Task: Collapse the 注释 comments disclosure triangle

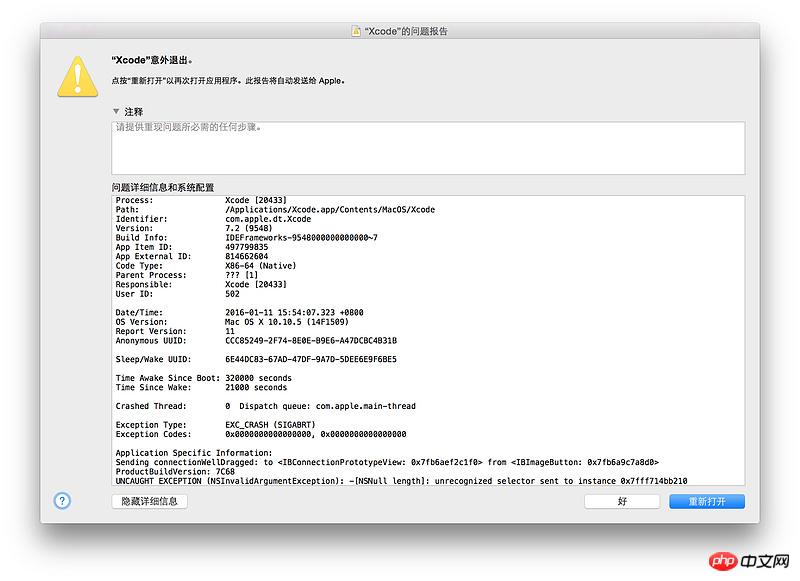Action: coord(116,111)
